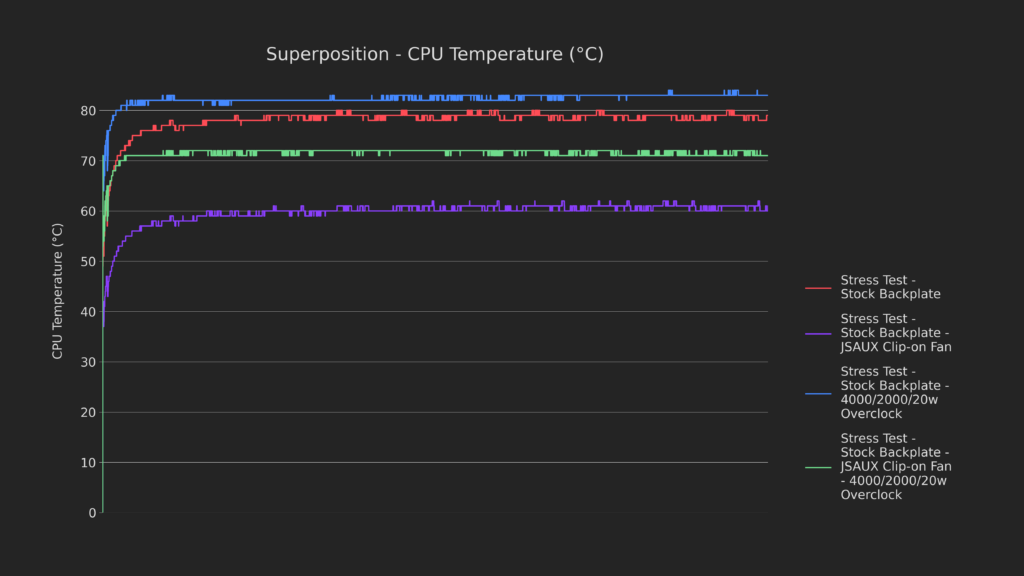Click the 20 y-axis tick label

pos(89,412)
